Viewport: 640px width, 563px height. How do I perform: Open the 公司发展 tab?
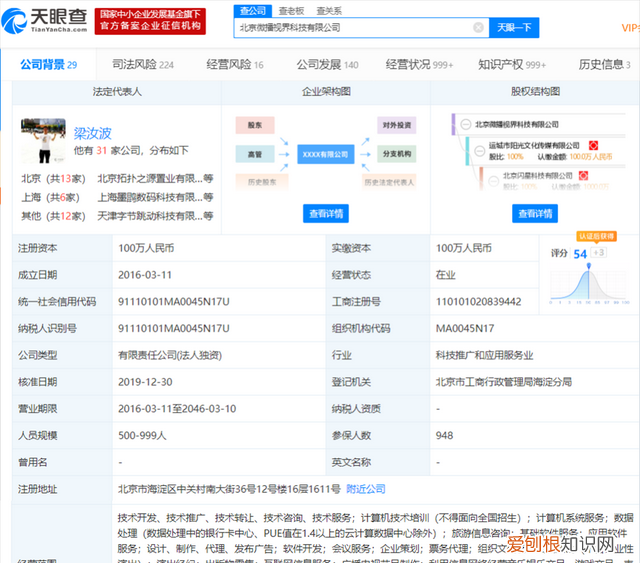click(x=327, y=65)
